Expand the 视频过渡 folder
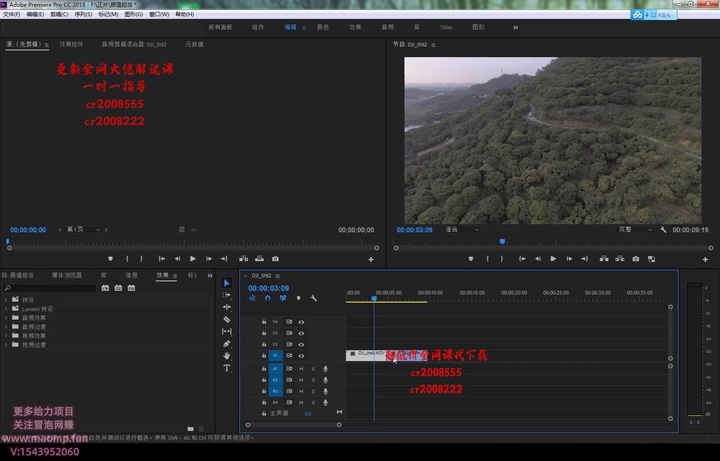Screen dimensions: 720x461 tap(6, 345)
